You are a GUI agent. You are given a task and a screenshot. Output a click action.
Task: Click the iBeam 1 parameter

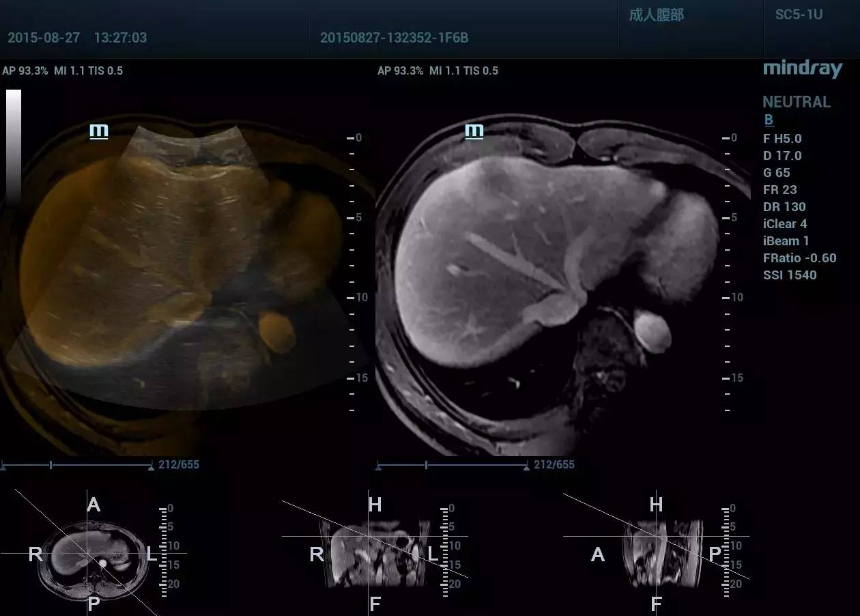pos(785,241)
